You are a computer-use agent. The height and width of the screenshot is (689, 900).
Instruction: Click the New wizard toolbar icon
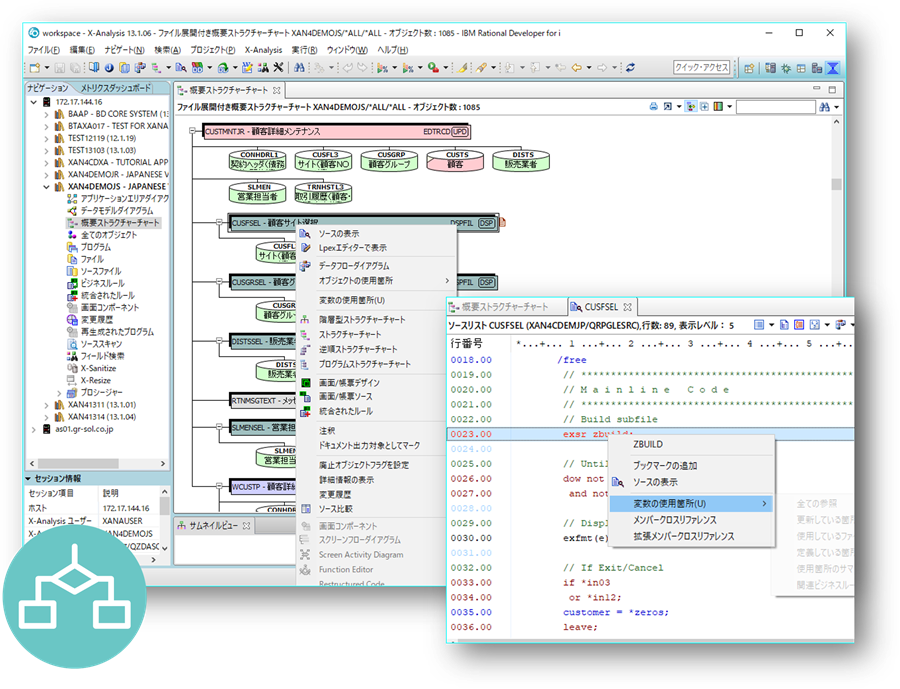tap(34, 68)
